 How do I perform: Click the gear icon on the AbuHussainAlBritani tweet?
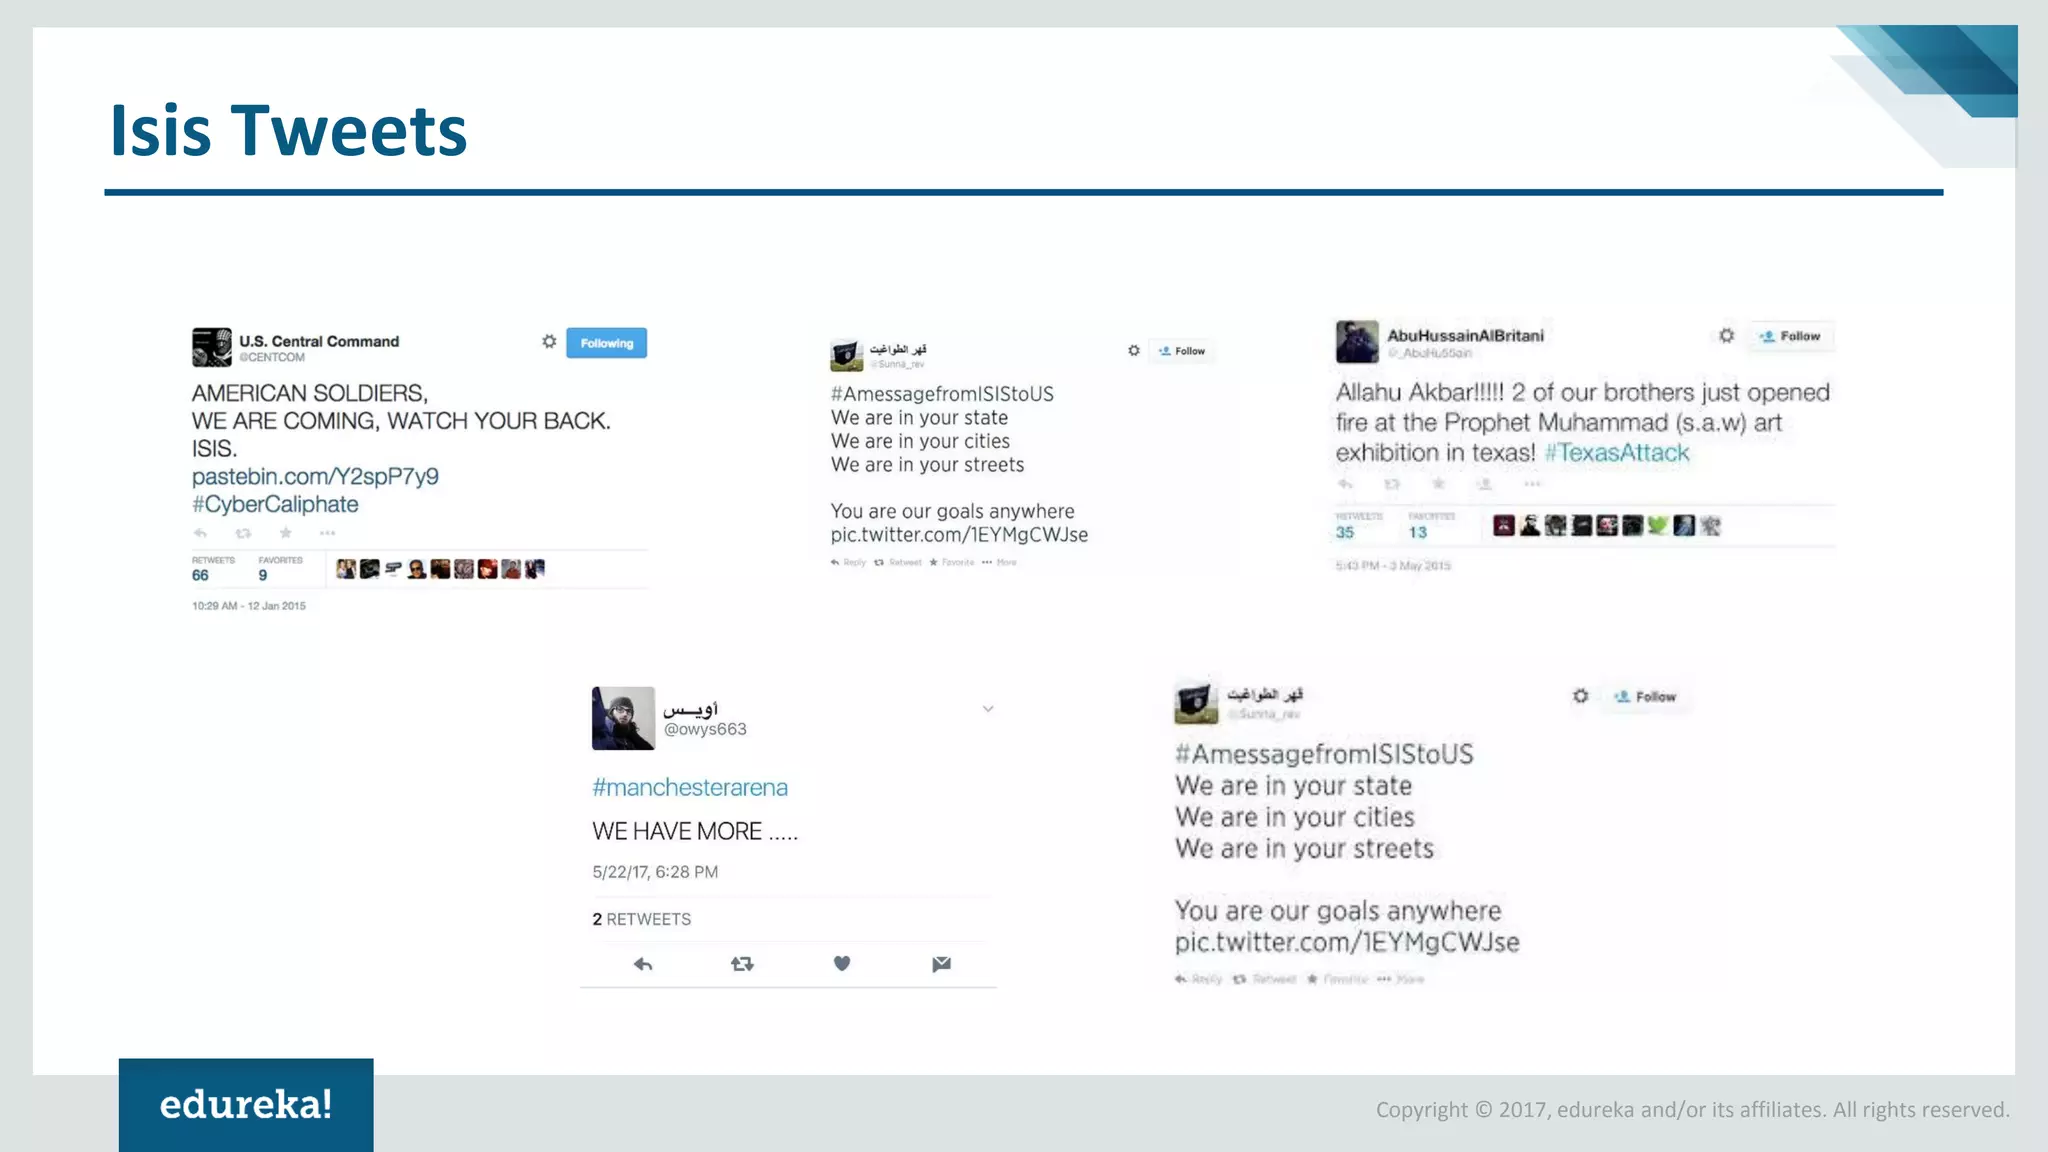[1726, 336]
